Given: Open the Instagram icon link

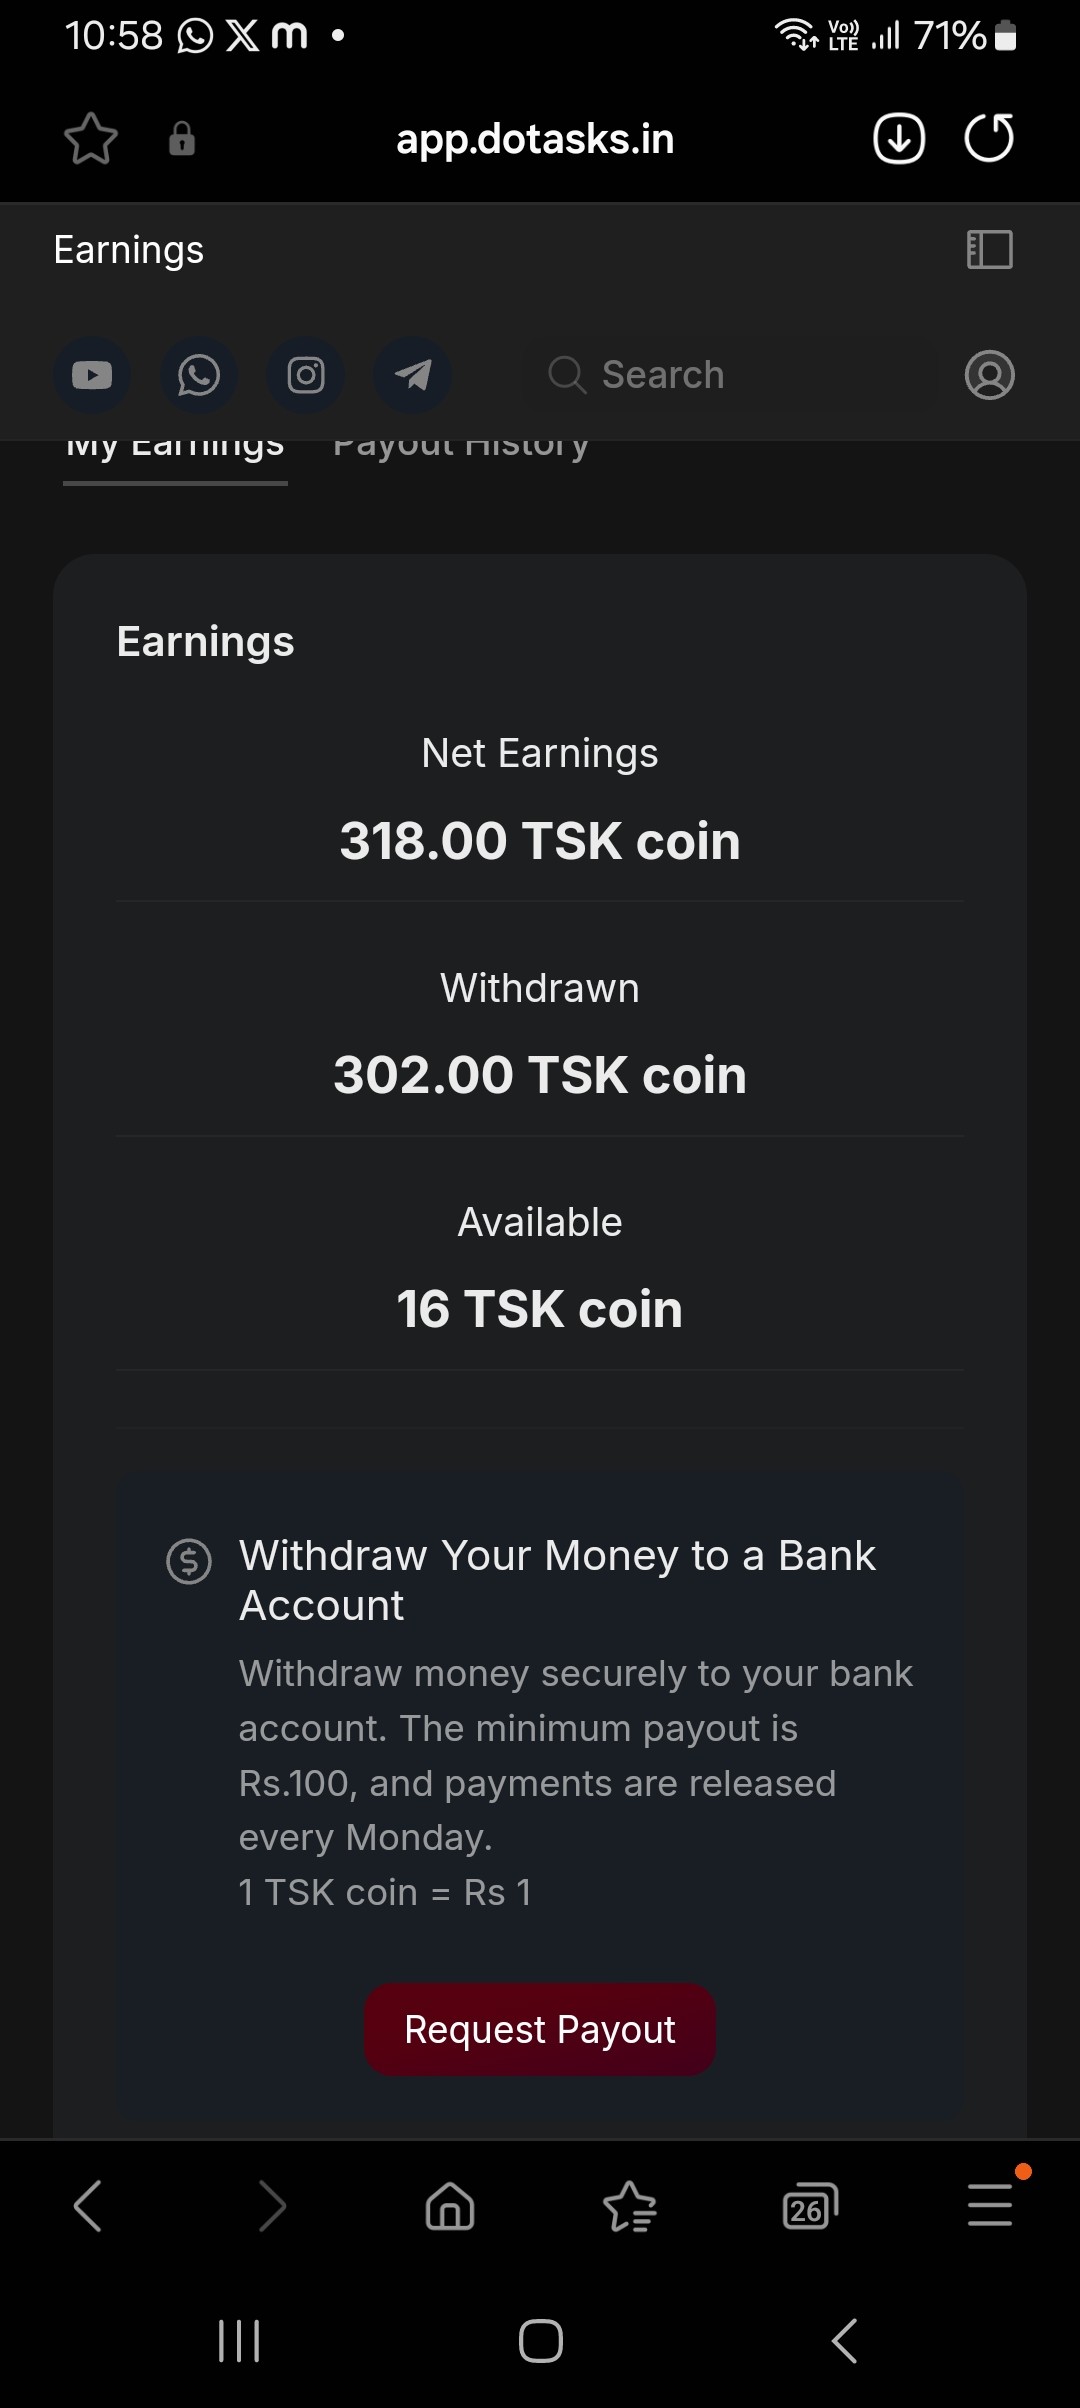Looking at the screenshot, I should point(306,375).
